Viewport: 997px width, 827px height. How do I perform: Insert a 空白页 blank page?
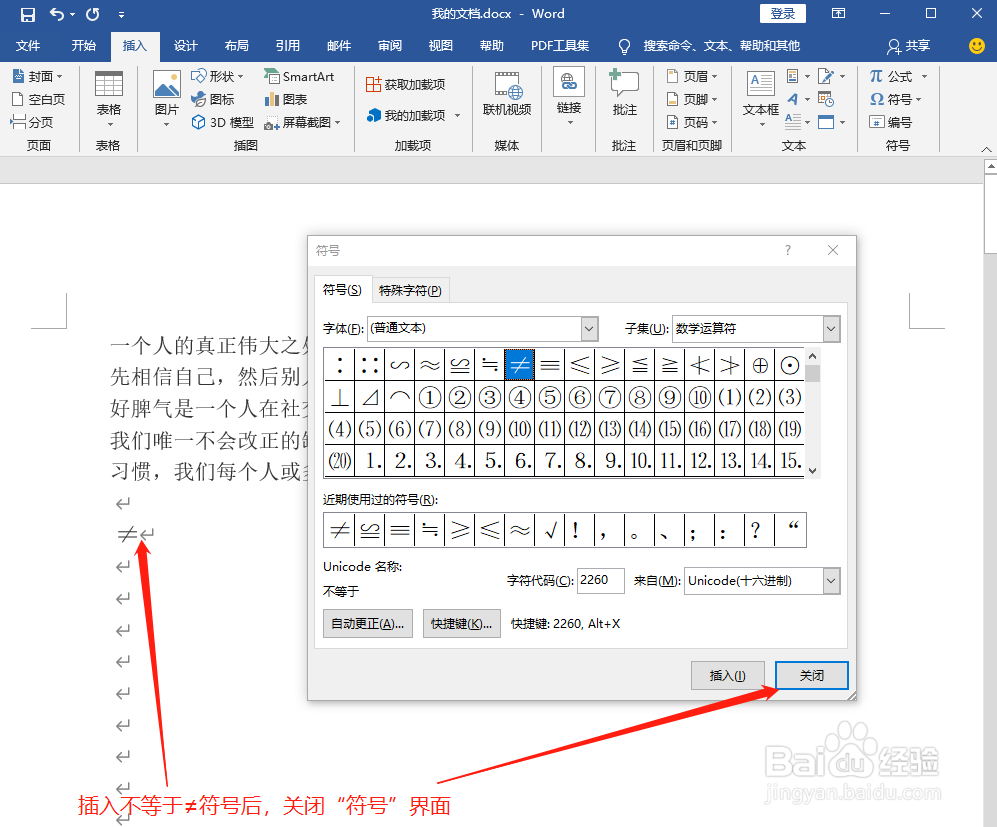click(39, 99)
